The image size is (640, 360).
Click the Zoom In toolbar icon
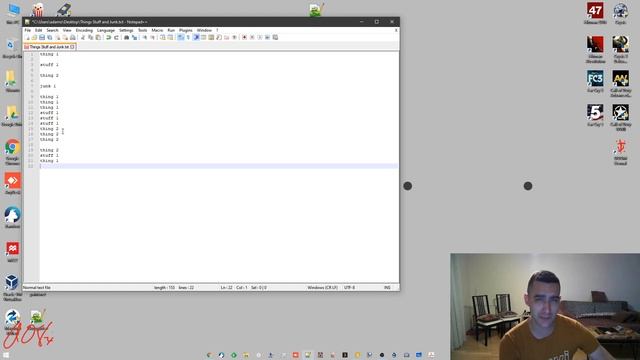[145, 37]
